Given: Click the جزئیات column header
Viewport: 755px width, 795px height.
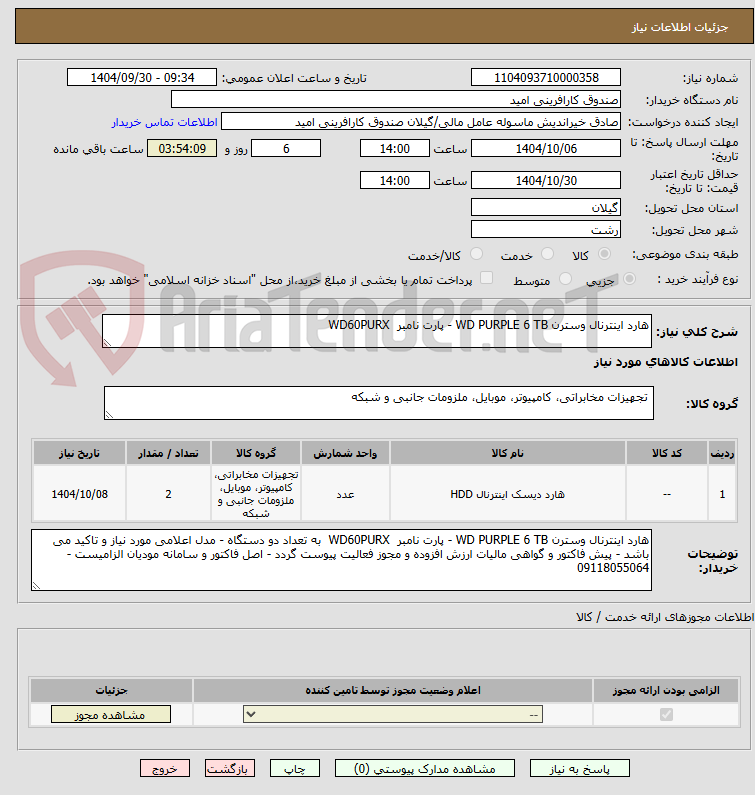Looking at the screenshot, I should [111, 690].
